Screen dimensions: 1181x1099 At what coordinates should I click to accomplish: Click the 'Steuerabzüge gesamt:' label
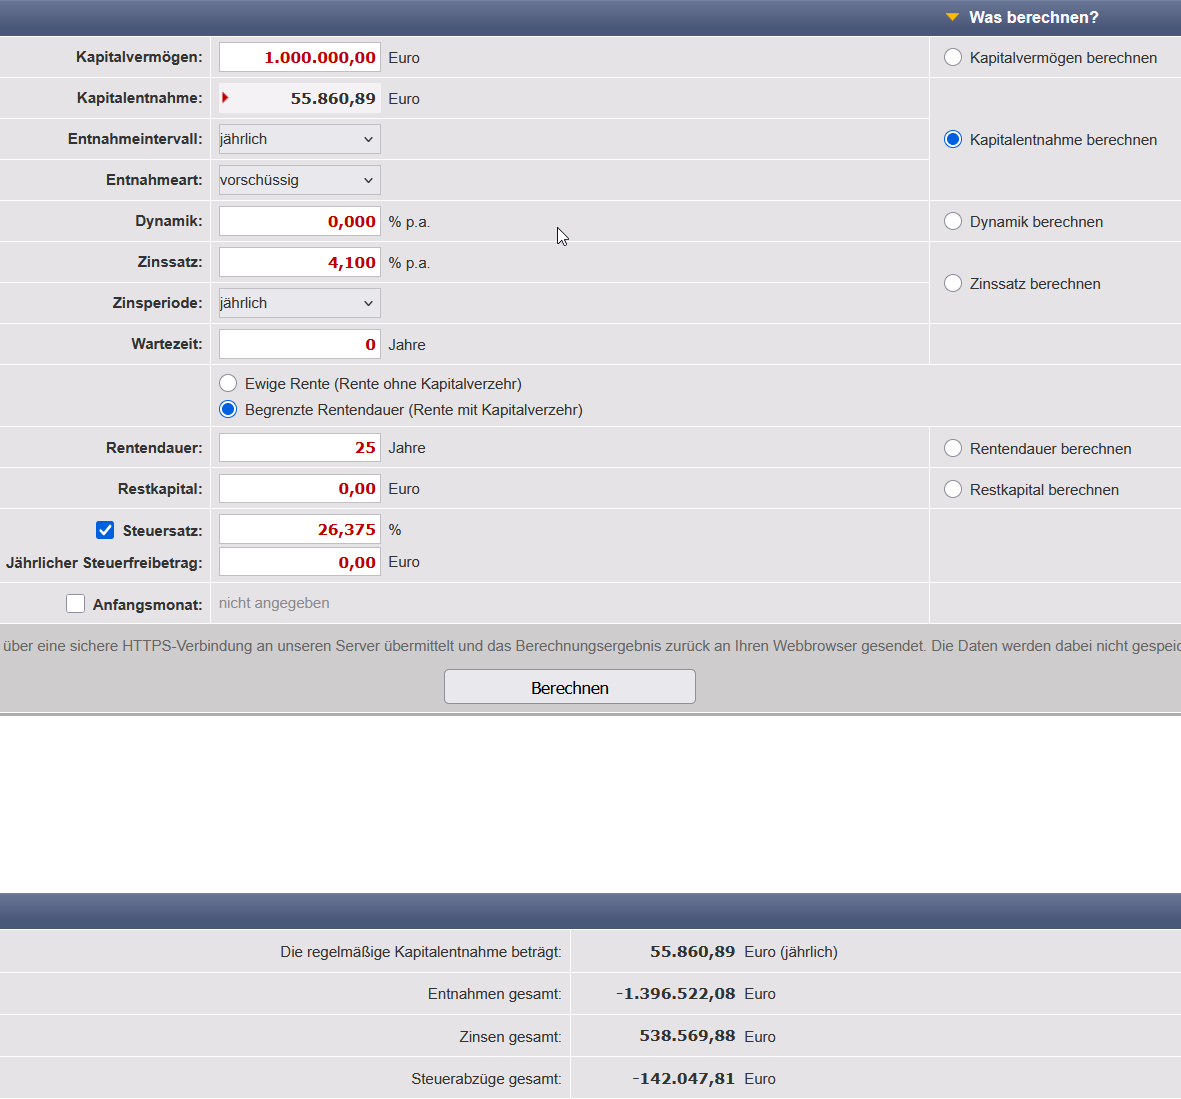(x=487, y=1079)
